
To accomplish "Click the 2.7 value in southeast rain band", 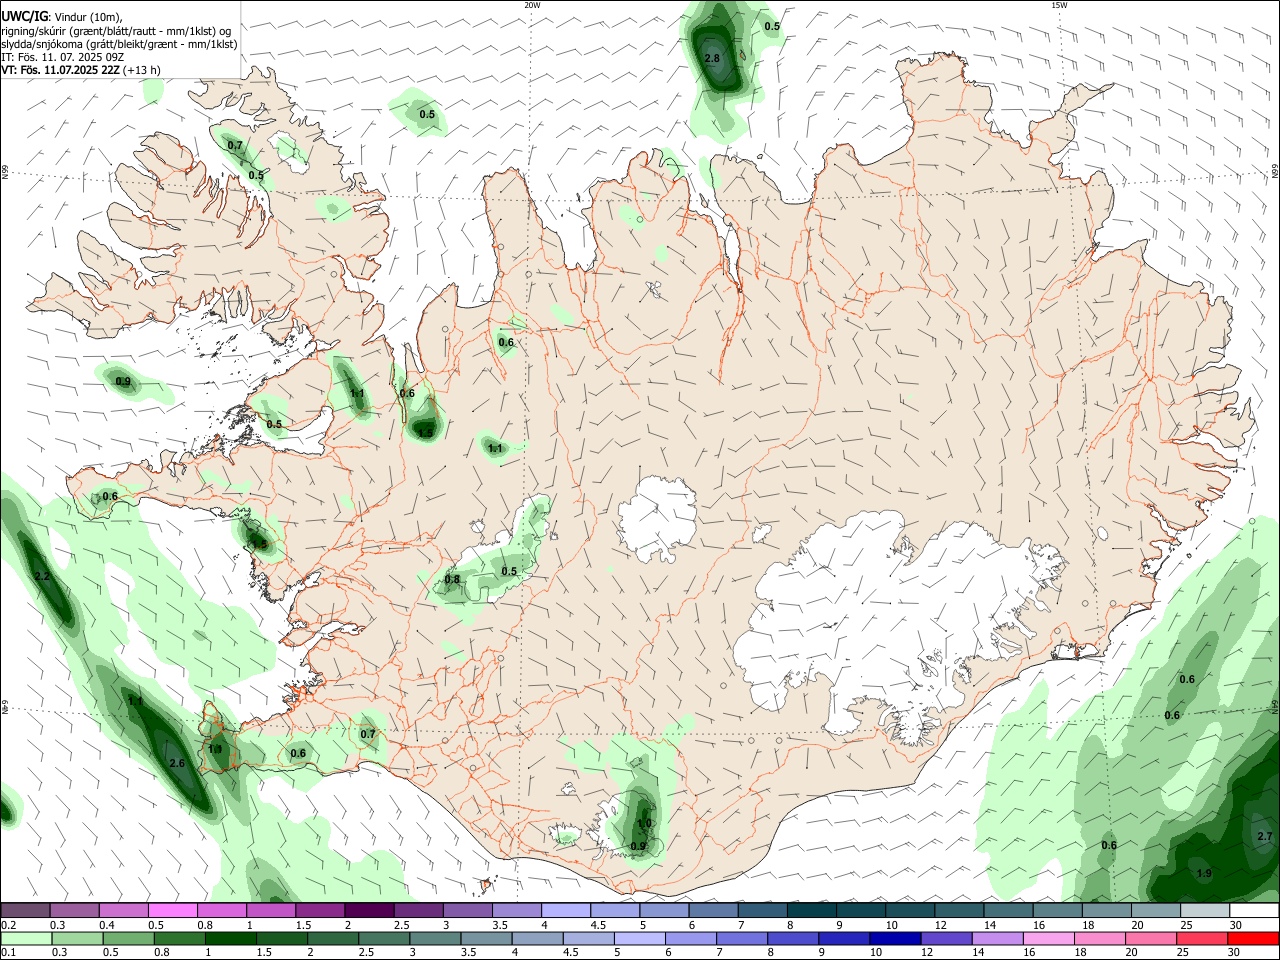I will click(1264, 836).
